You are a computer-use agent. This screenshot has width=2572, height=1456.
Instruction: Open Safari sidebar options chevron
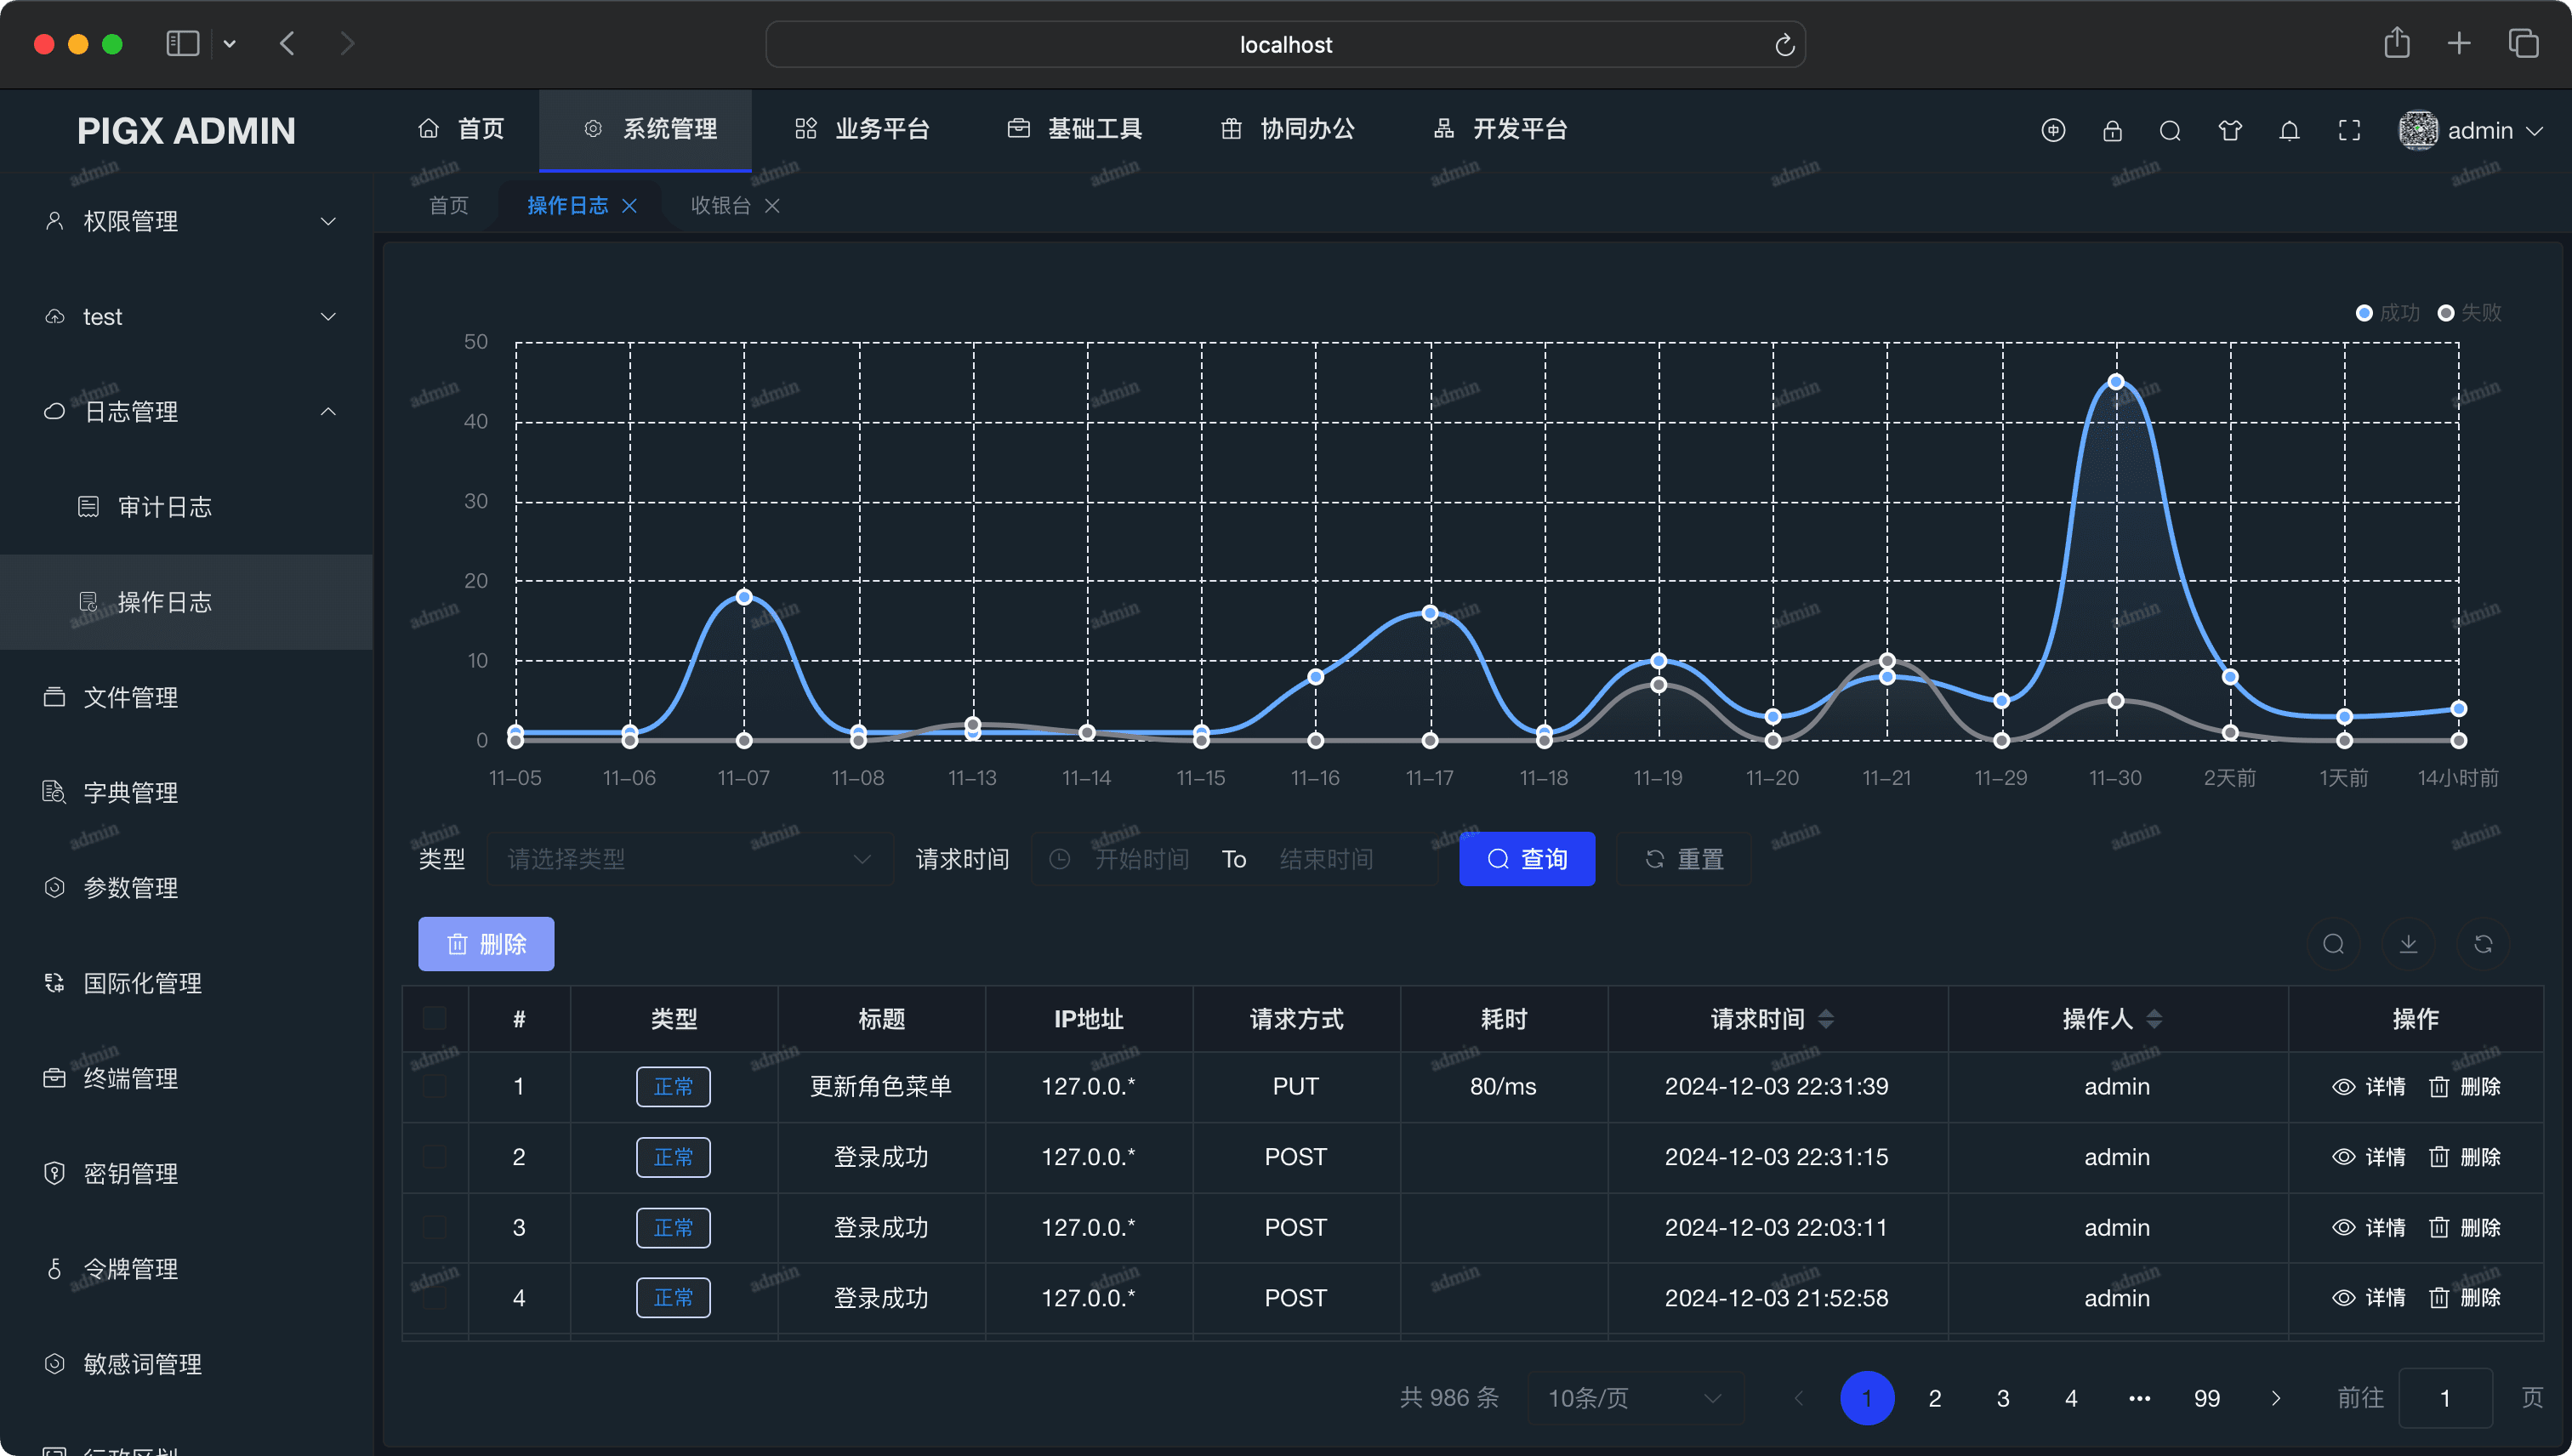click(x=230, y=43)
